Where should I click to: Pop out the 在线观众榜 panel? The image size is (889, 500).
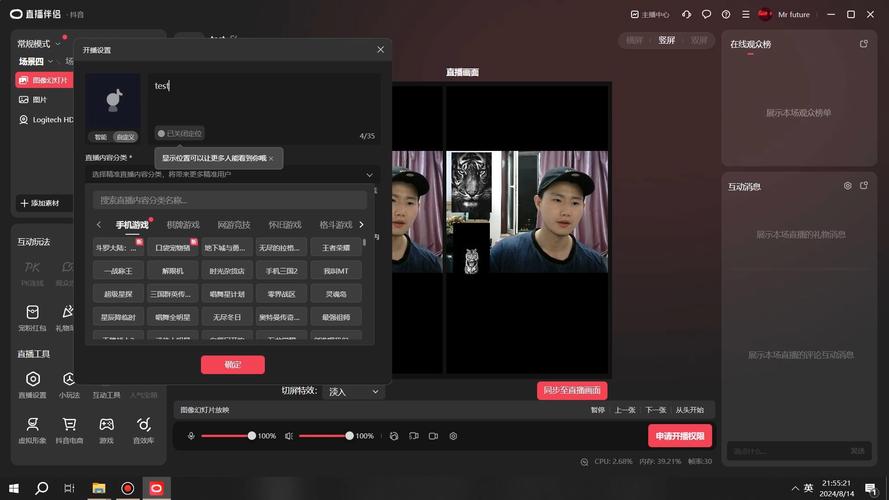(864, 44)
